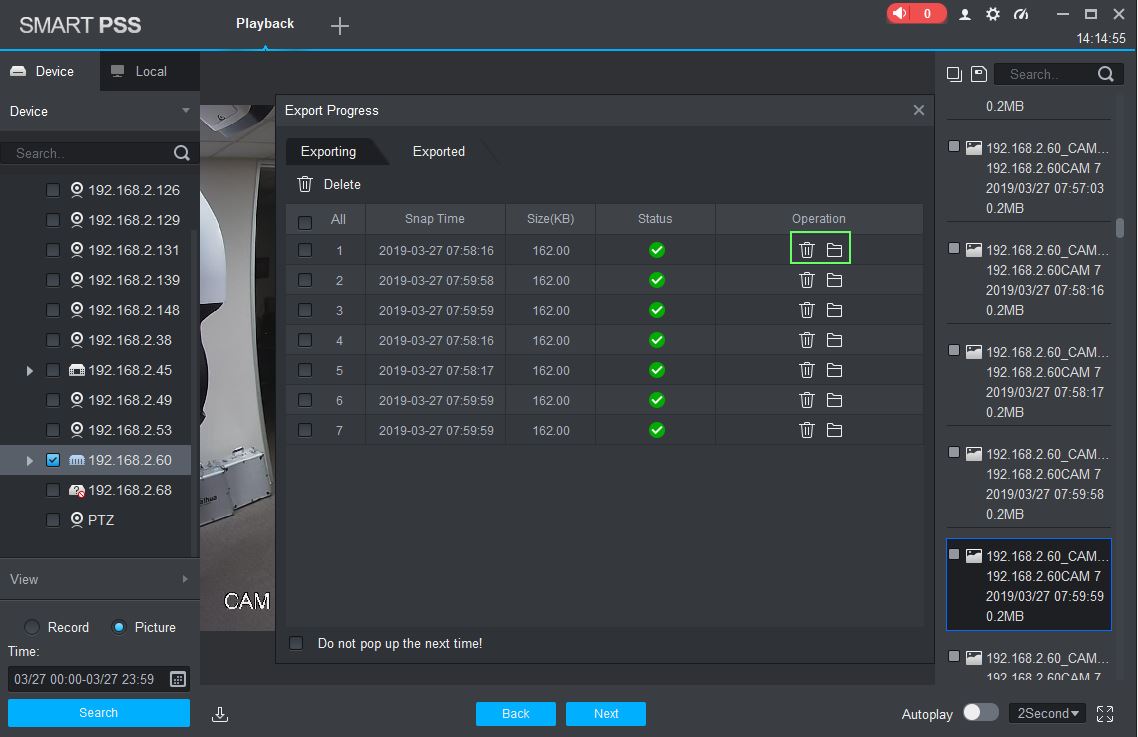Expand the 192.168.2.45 device node
The width and height of the screenshot is (1138, 737).
[x=30, y=371]
